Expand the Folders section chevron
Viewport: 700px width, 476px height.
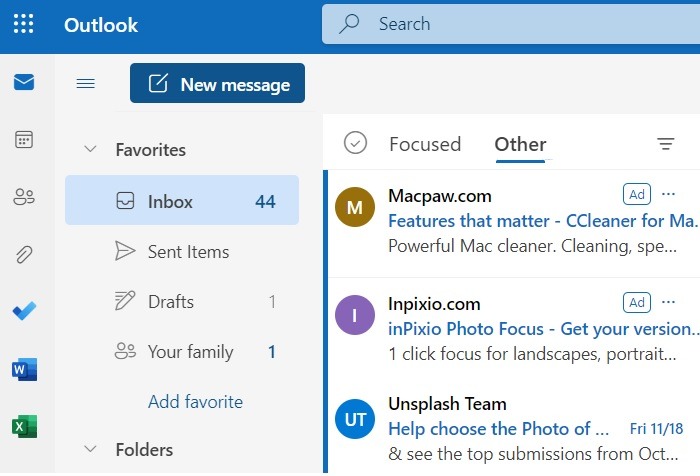point(91,449)
